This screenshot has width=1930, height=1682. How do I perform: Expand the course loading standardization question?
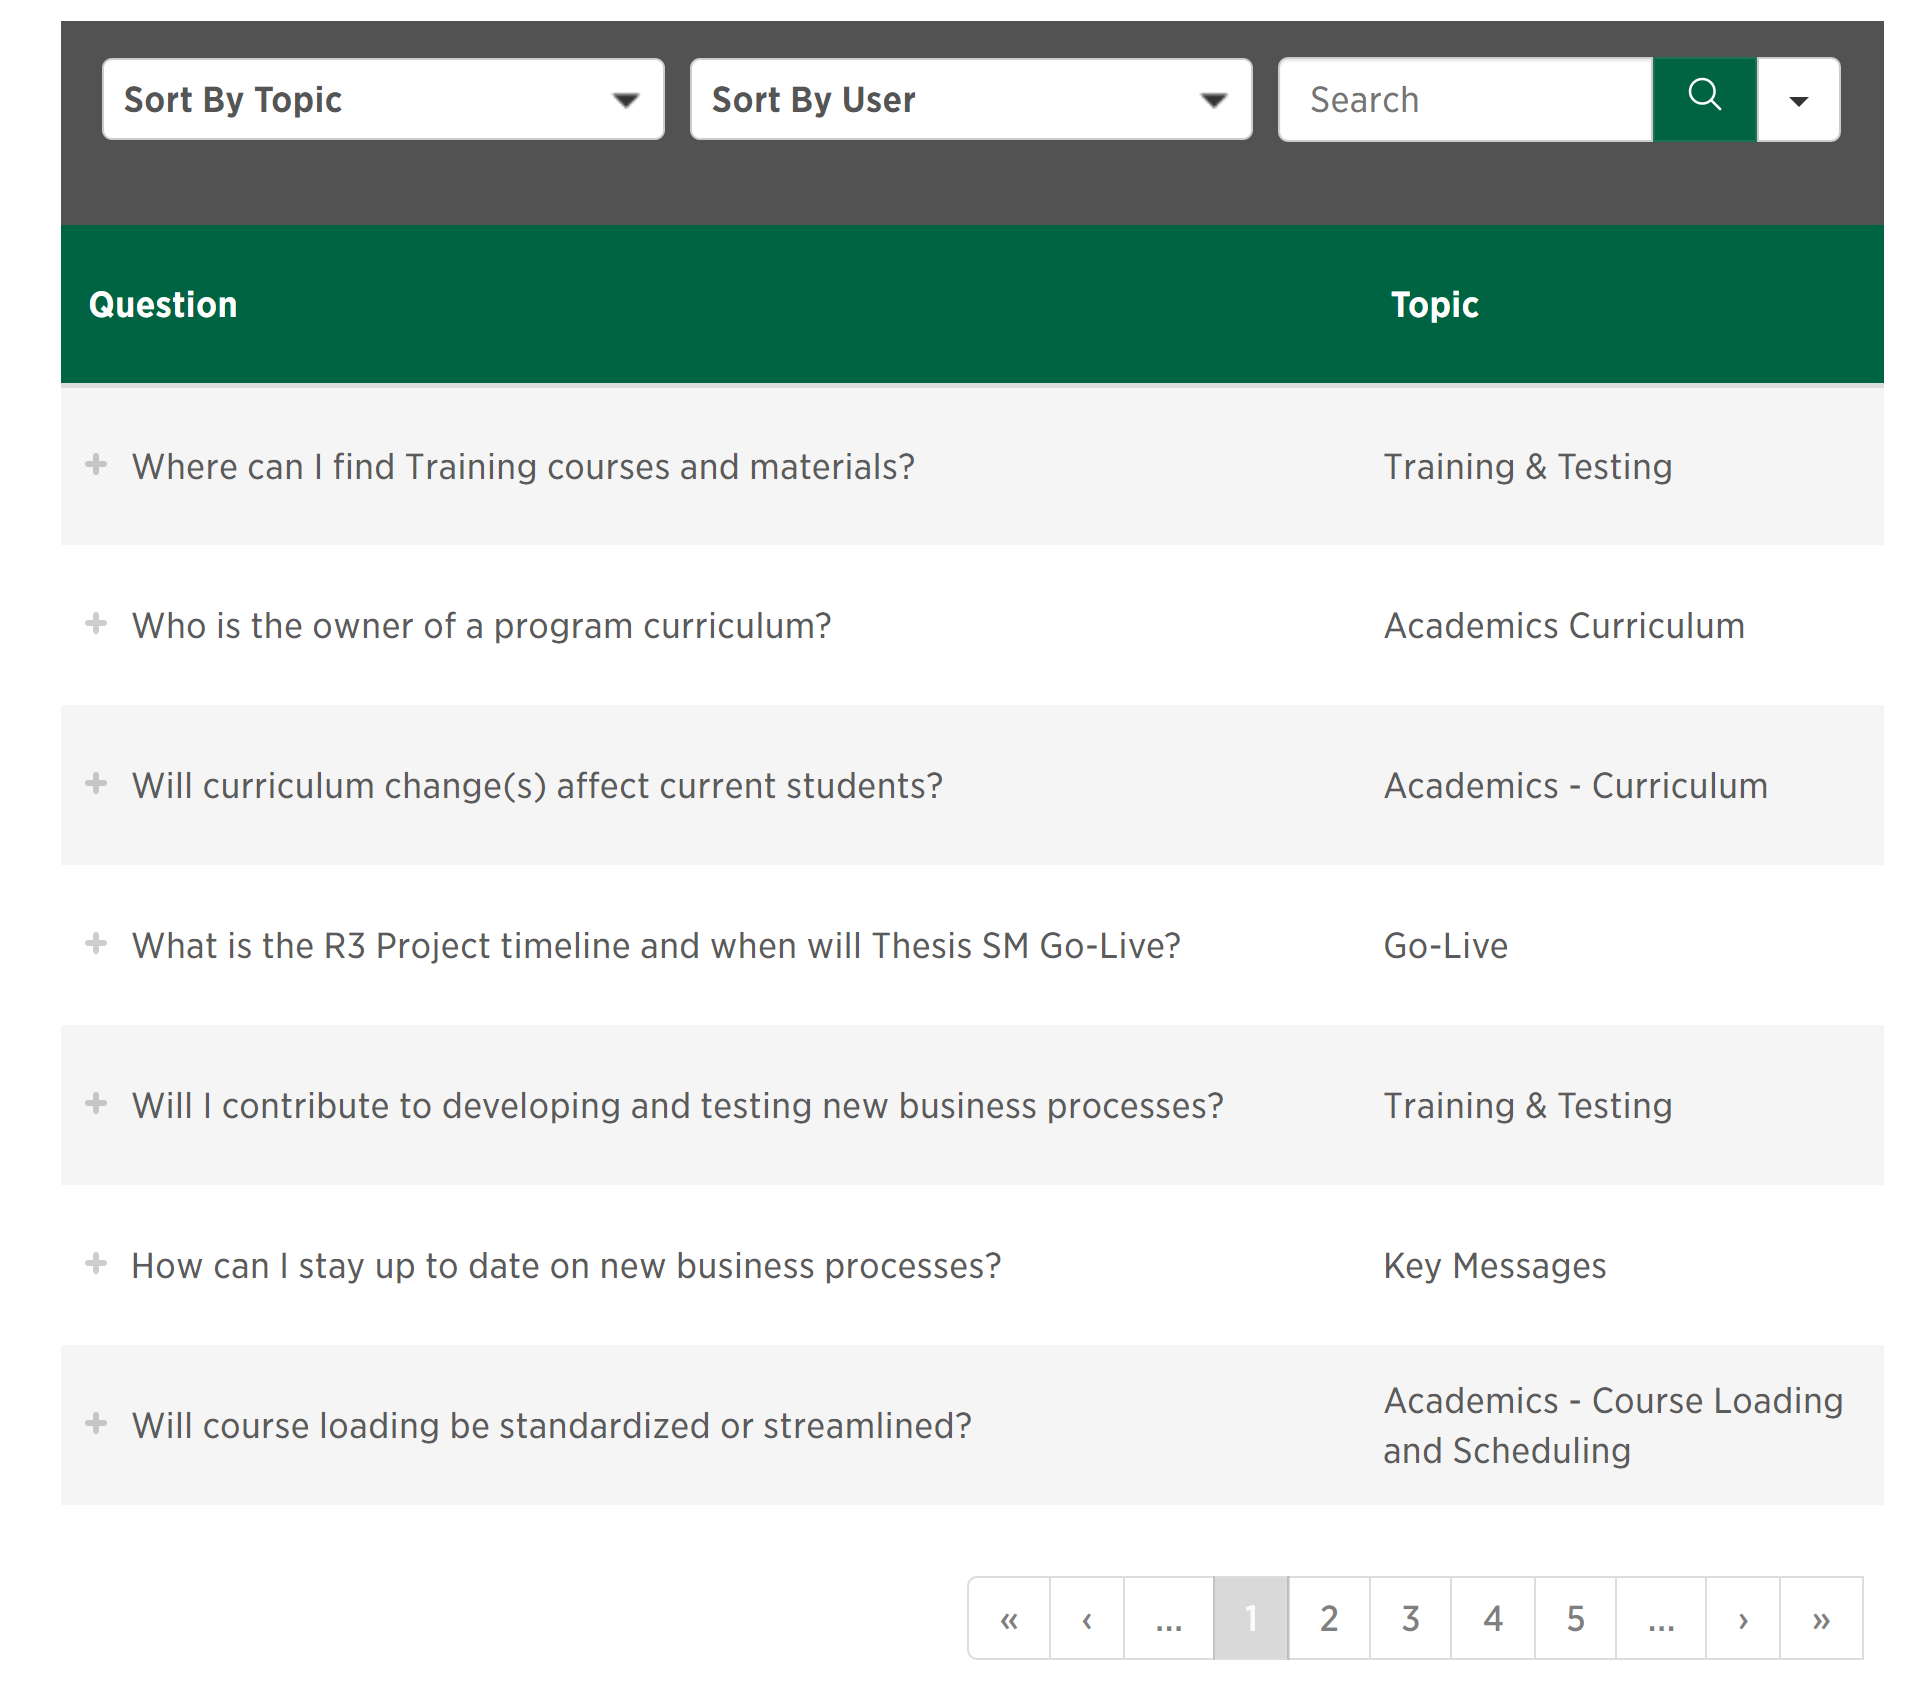pos(96,1425)
